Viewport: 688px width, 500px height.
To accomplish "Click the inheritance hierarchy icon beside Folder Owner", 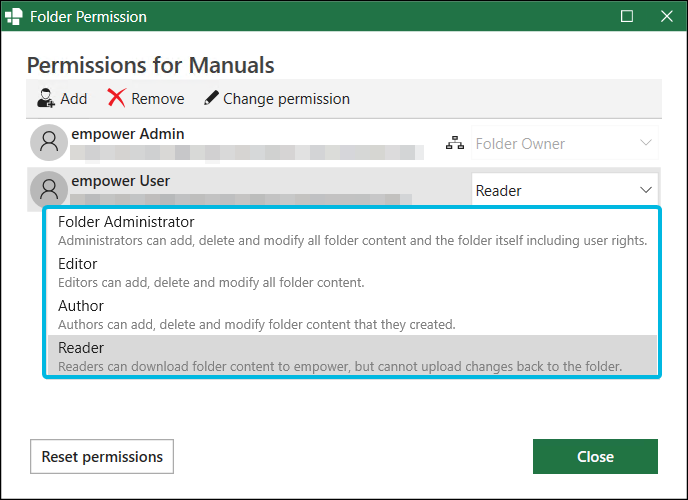I will (455, 143).
